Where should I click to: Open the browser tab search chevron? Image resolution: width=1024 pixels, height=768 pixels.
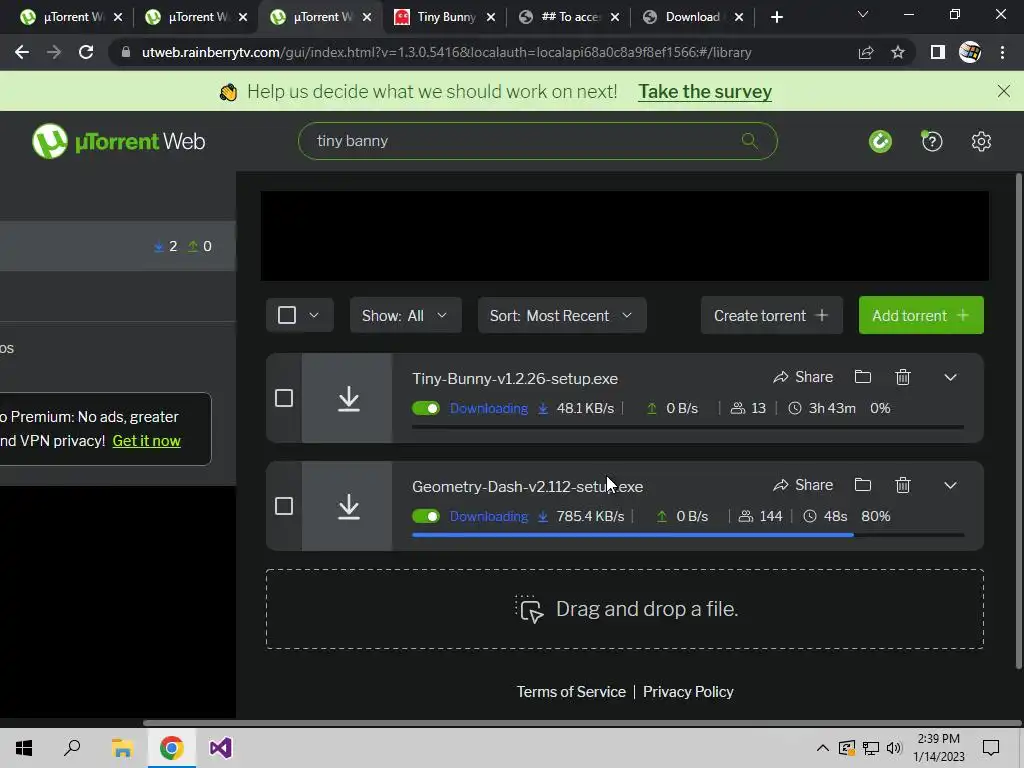(863, 14)
